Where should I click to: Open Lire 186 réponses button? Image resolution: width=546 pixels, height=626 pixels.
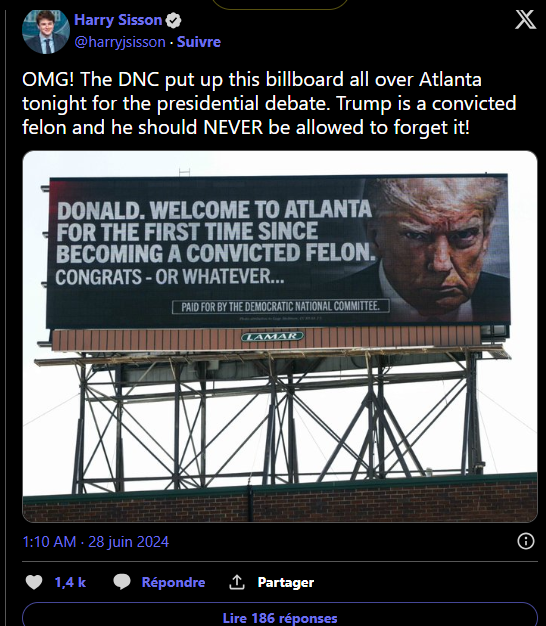point(280,615)
